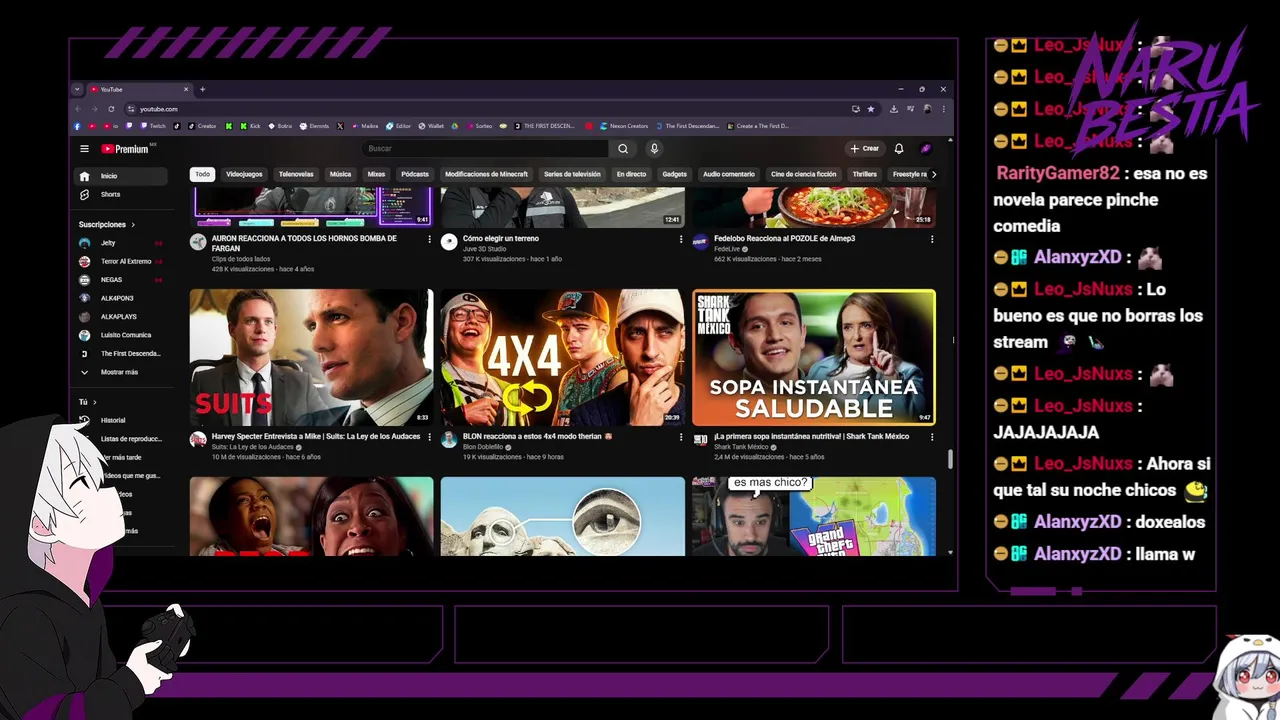Open ALKAPLAYS subscription channel
The height and width of the screenshot is (720, 1280).
122,317
